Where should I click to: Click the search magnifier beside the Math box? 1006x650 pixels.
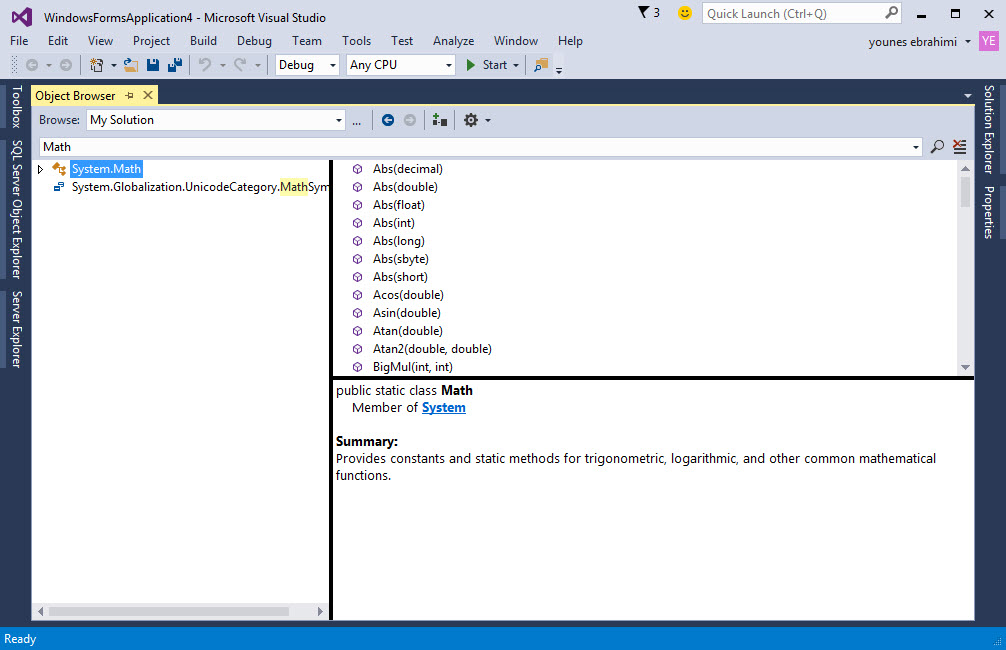[x=937, y=147]
